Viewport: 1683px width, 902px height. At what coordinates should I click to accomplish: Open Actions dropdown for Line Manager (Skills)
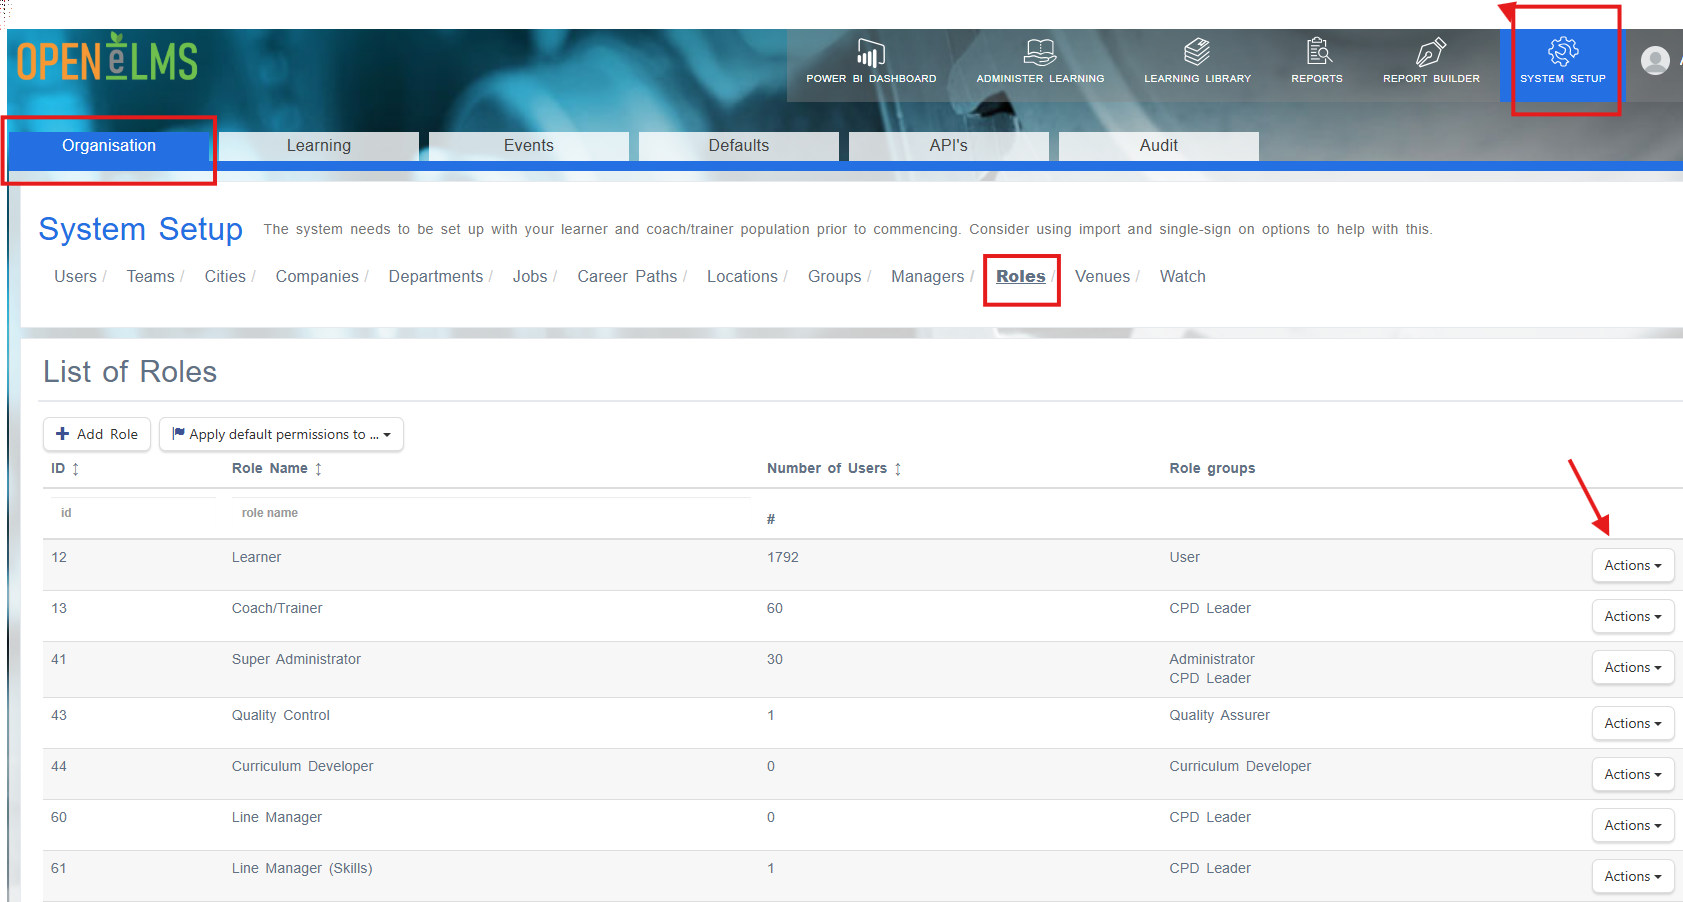point(1632,876)
